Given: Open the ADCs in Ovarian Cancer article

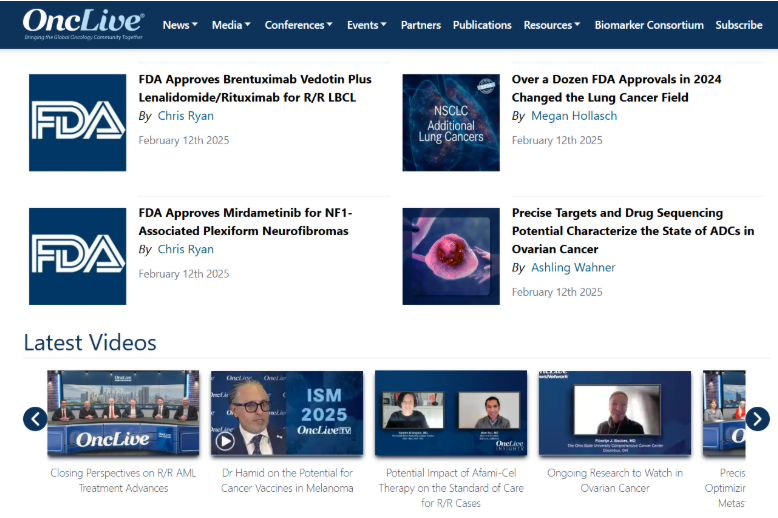Looking at the screenshot, I should click(633, 231).
